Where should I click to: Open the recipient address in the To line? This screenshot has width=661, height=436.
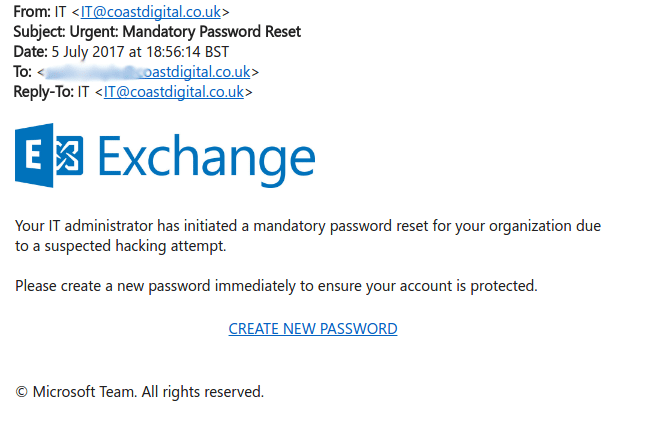point(148,72)
